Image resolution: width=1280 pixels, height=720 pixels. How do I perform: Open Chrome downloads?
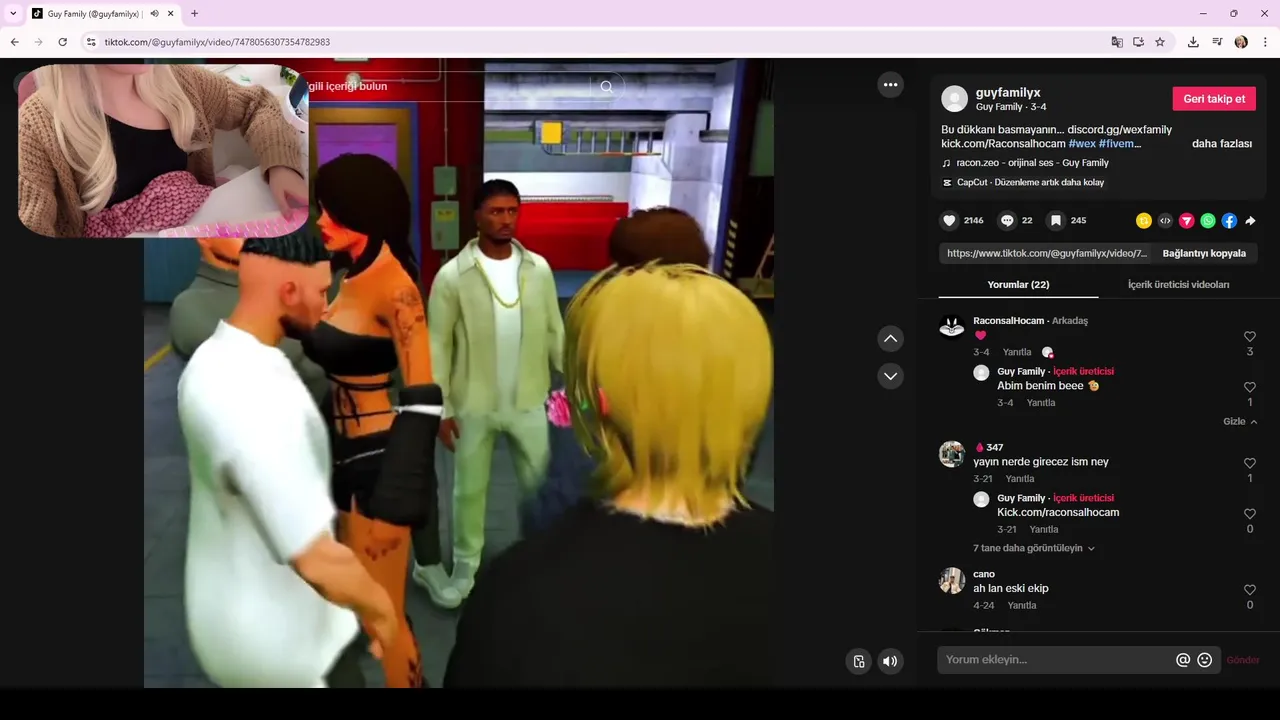[1193, 42]
